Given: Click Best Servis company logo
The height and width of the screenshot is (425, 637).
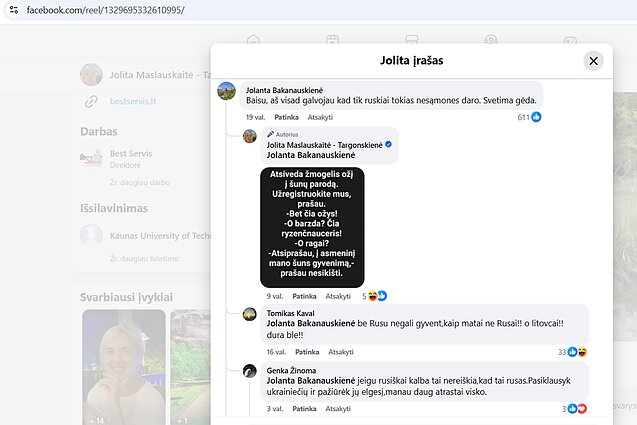Looking at the screenshot, I should tap(91, 158).
